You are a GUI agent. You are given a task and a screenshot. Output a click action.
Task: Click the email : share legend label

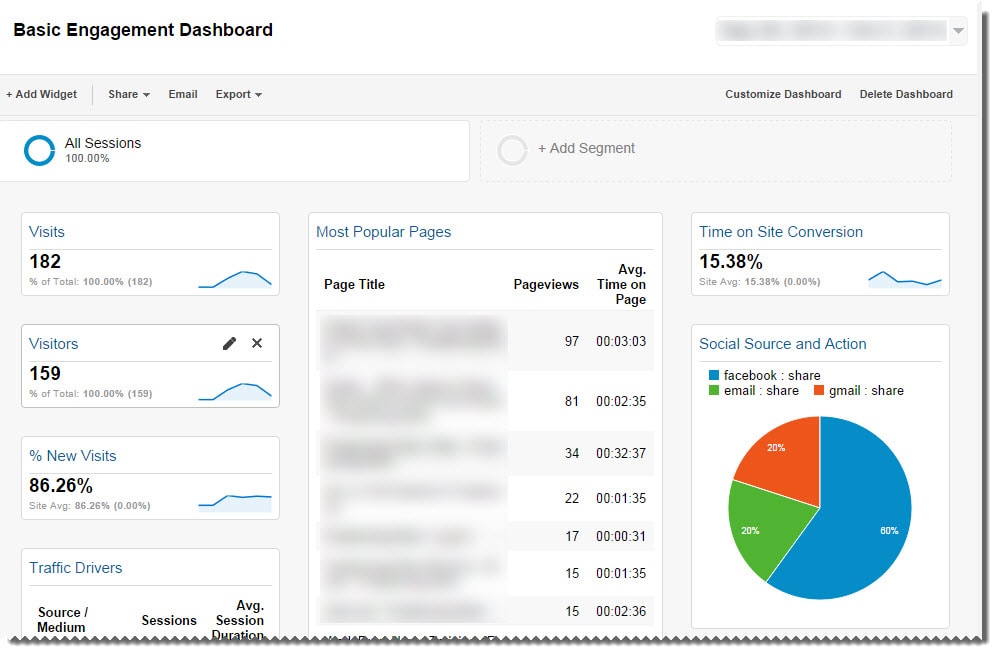point(761,390)
